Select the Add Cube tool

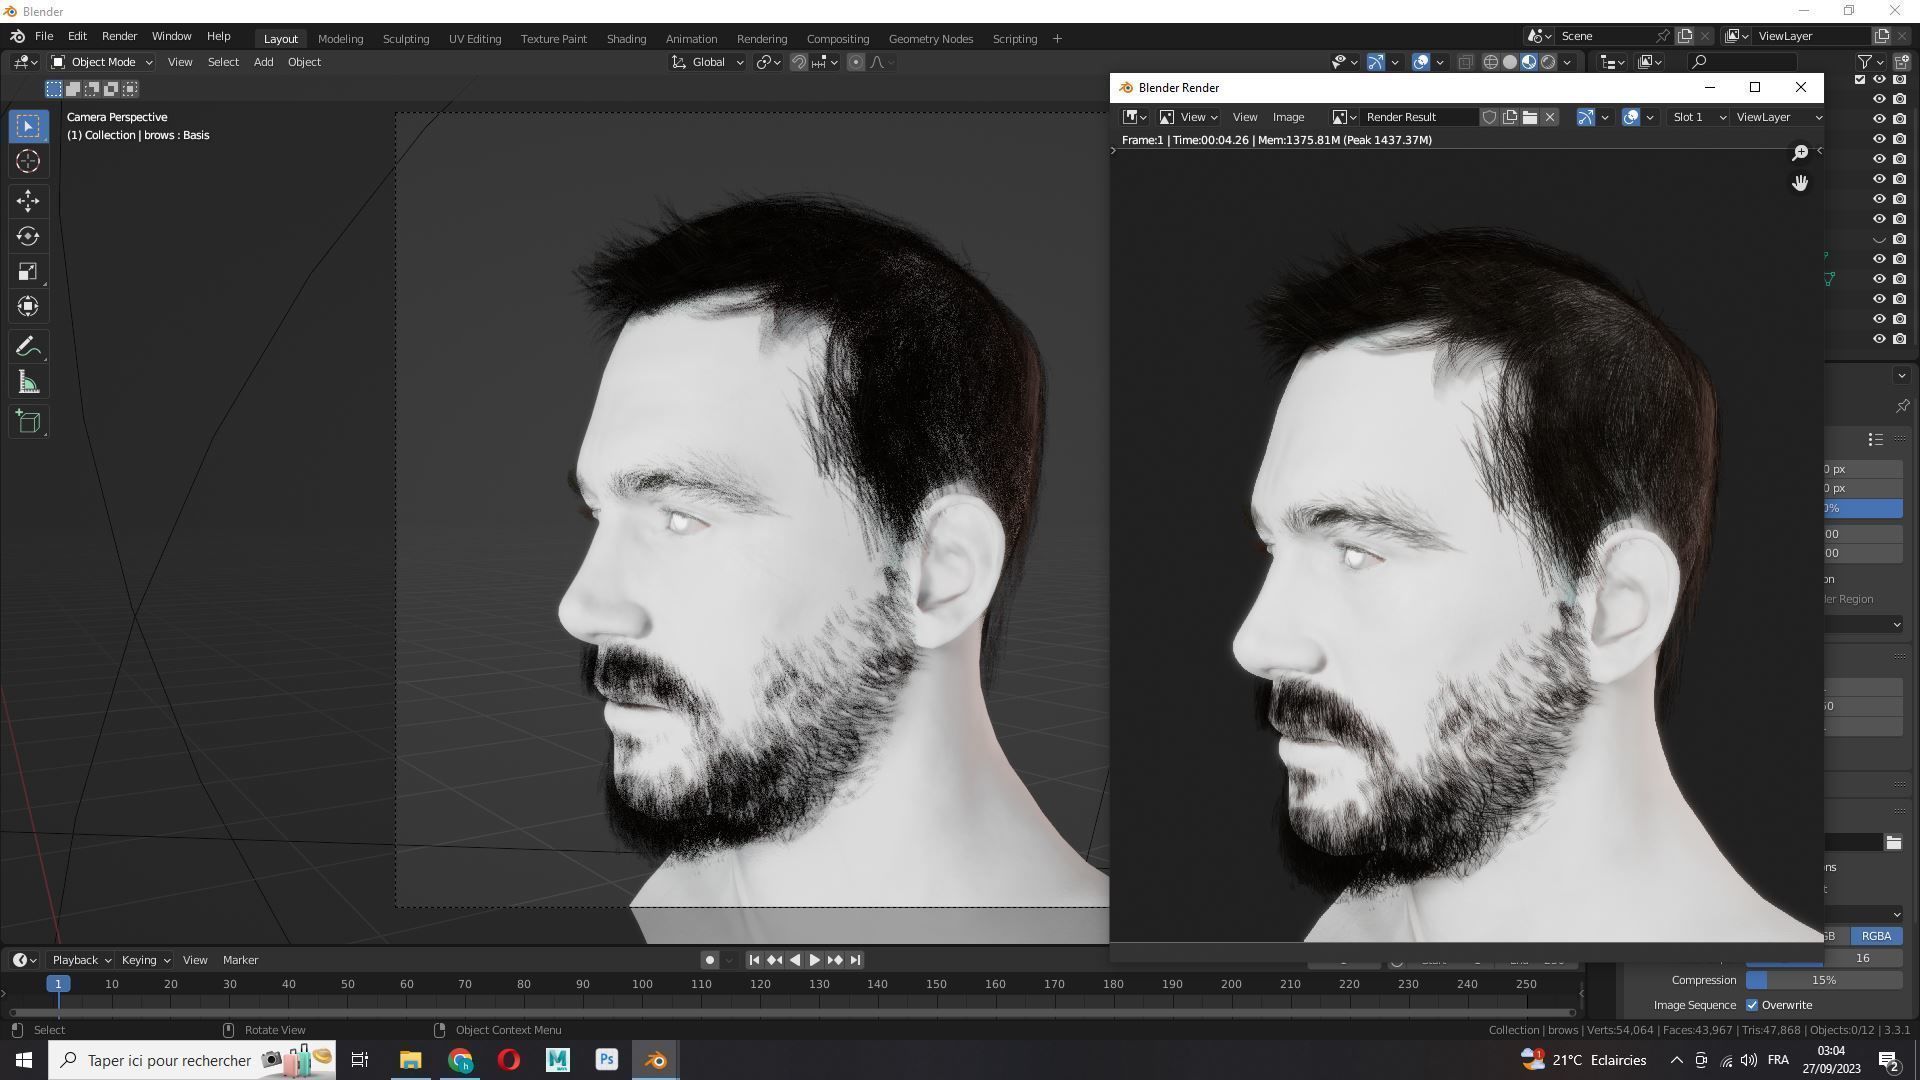(28, 422)
